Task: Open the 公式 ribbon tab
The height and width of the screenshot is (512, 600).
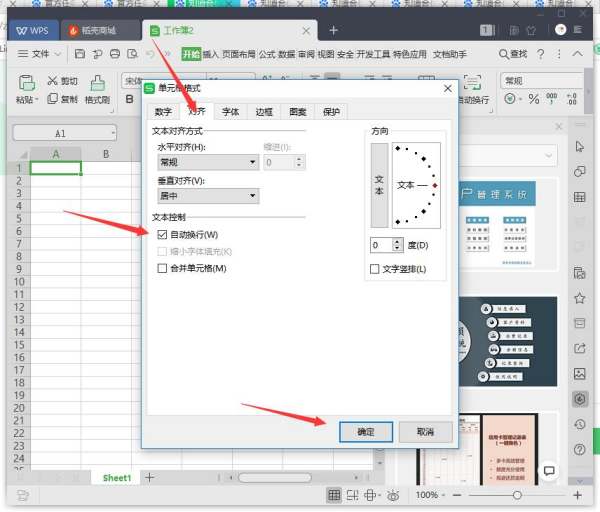Action: 267,54
